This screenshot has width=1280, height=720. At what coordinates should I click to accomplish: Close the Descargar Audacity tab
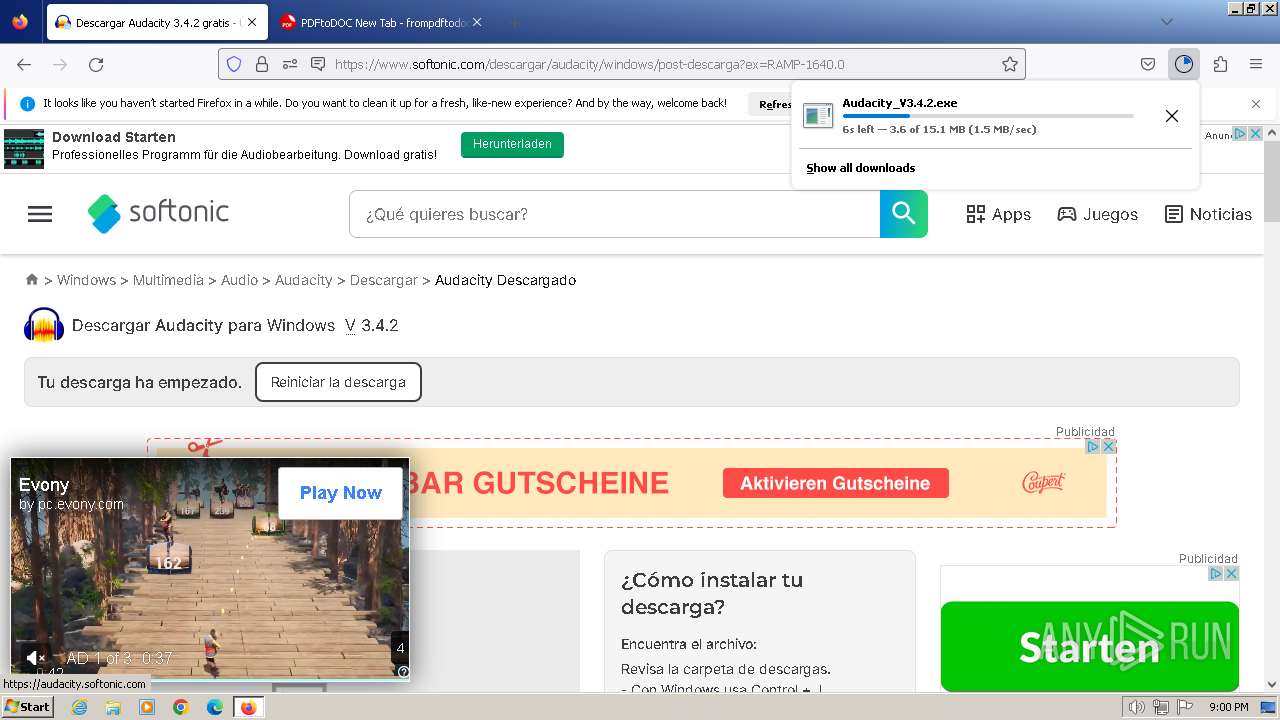pos(251,22)
